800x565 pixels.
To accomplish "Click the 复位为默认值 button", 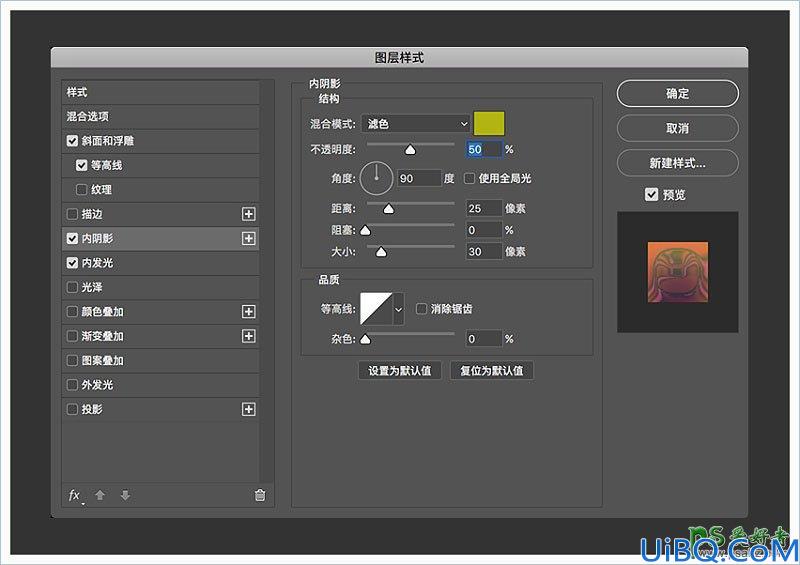I will pyautogui.click(x=492, y=371).
